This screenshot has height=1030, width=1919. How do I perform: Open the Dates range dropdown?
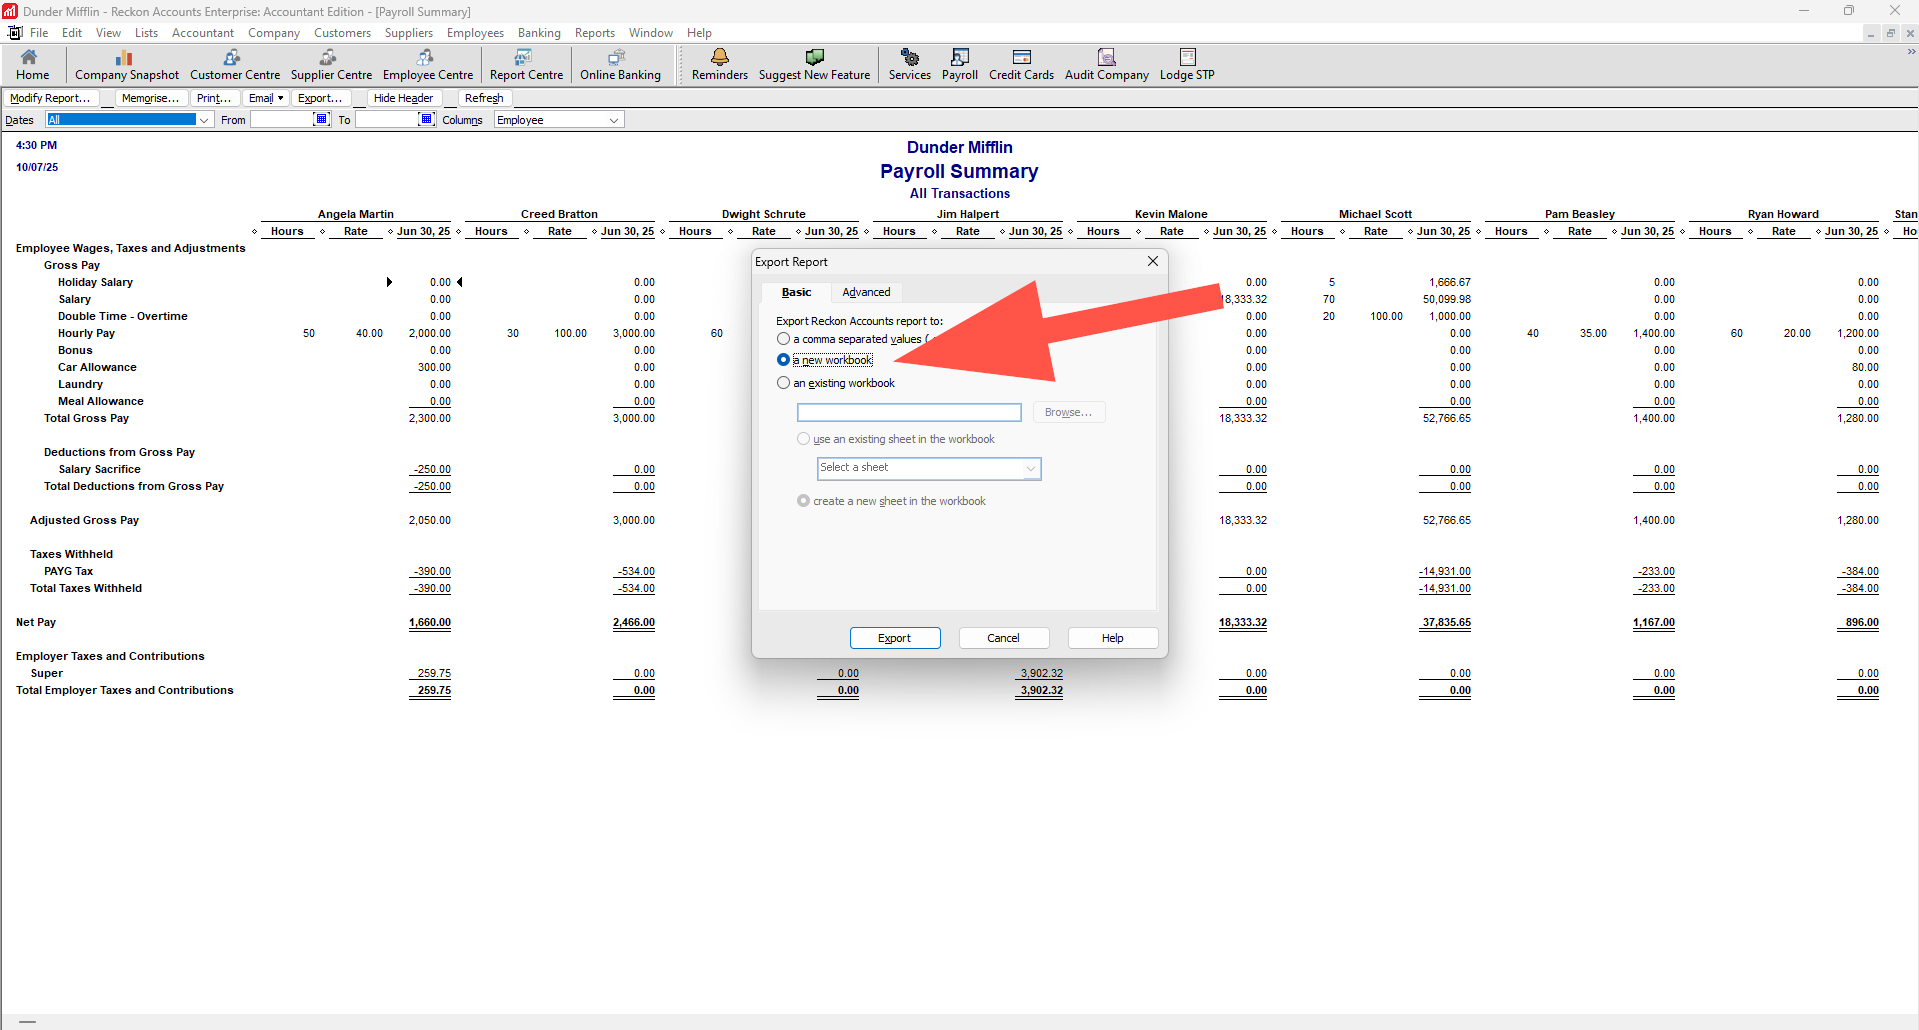204,120
